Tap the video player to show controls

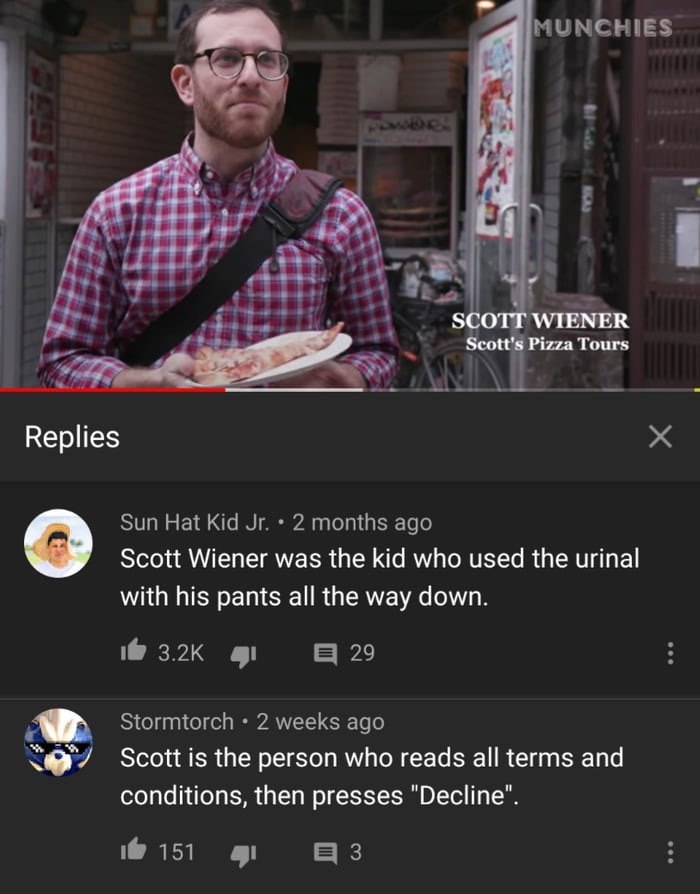(x=350, y=194)
